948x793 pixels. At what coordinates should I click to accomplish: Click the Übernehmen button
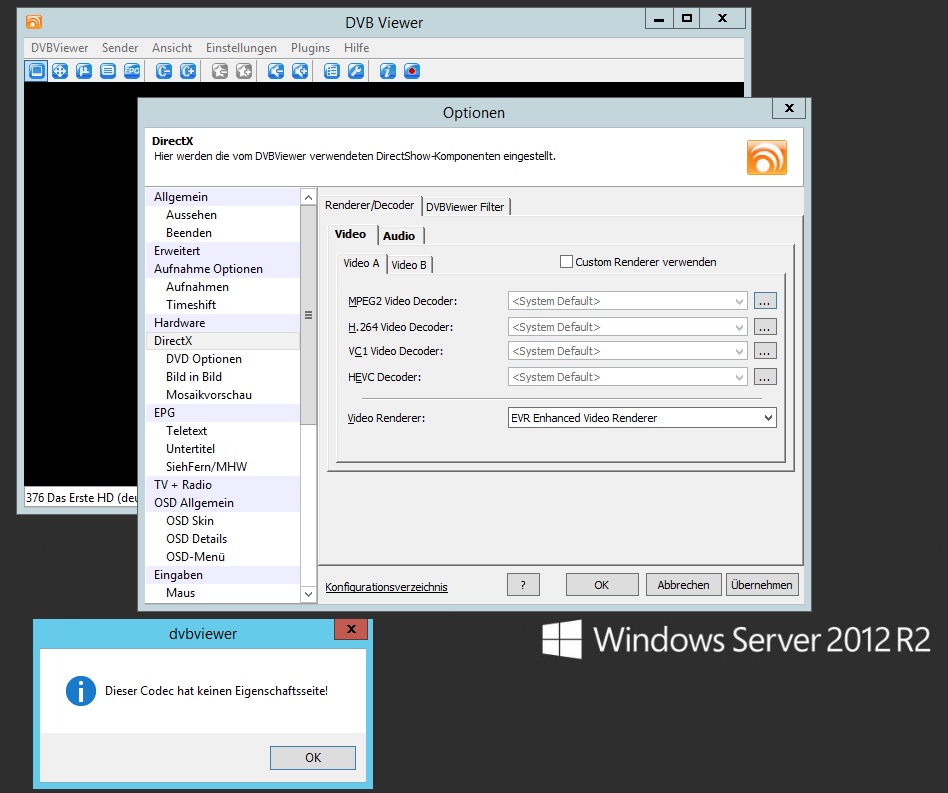click(x=762, y=585)
